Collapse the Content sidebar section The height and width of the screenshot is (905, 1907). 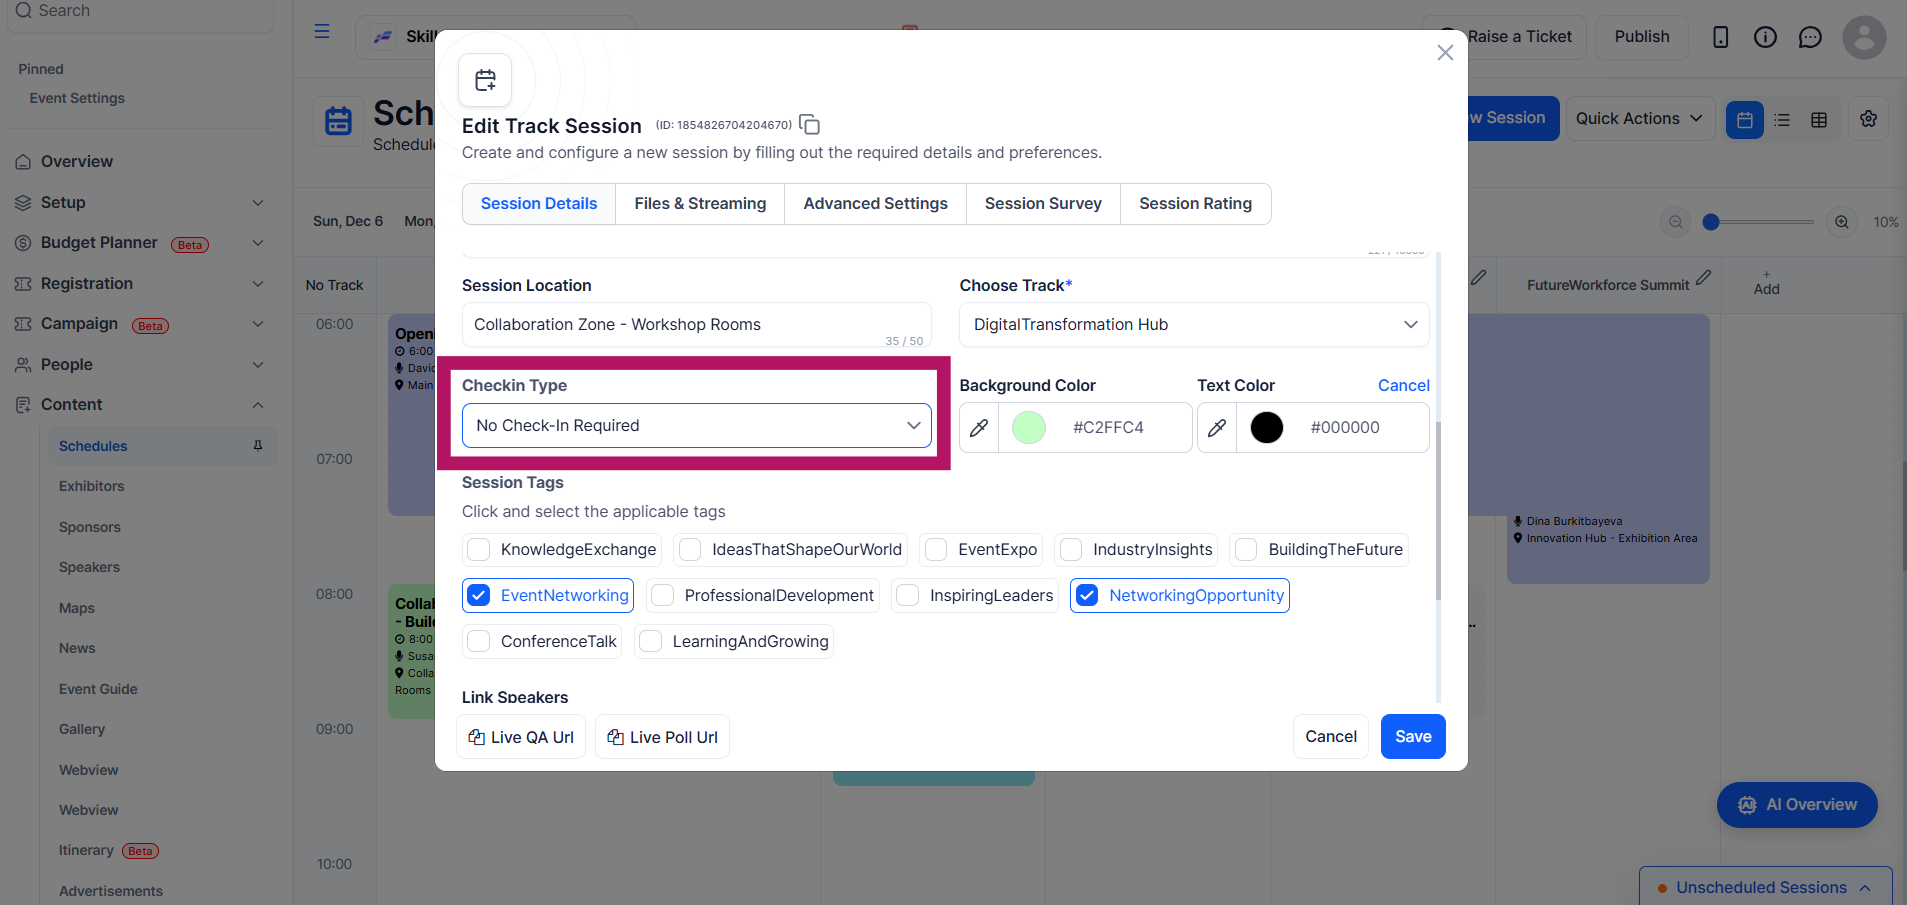tap(258, 405)
